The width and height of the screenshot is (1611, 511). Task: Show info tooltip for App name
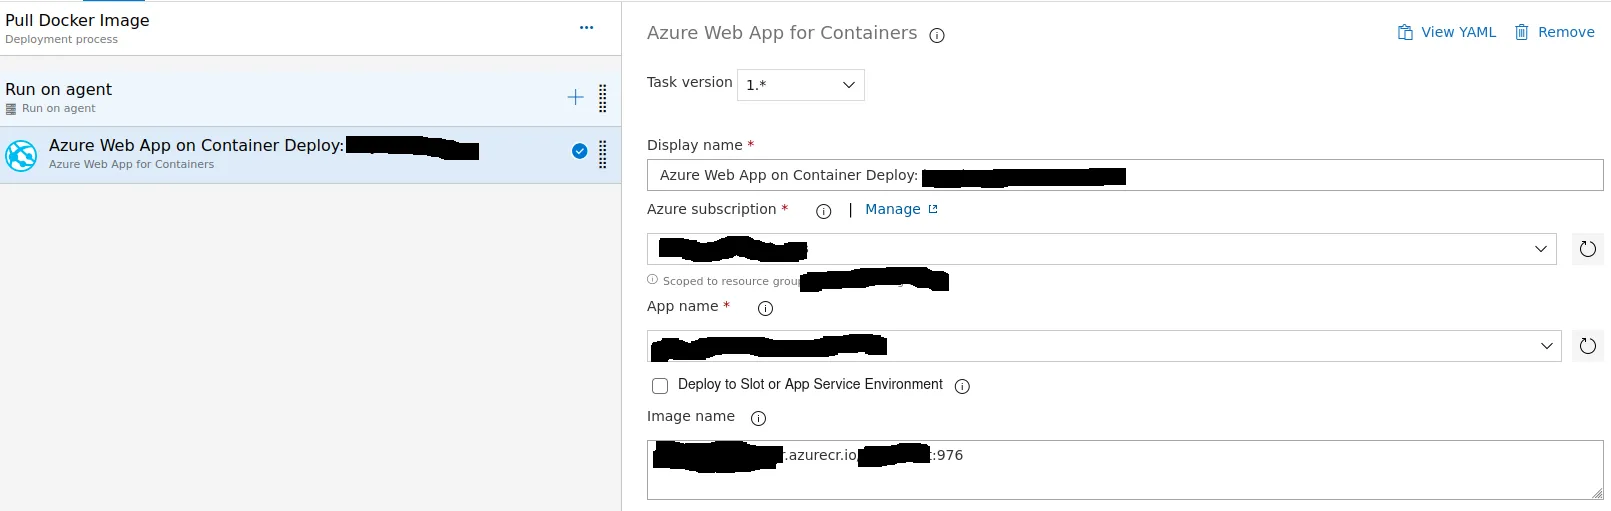765,309
